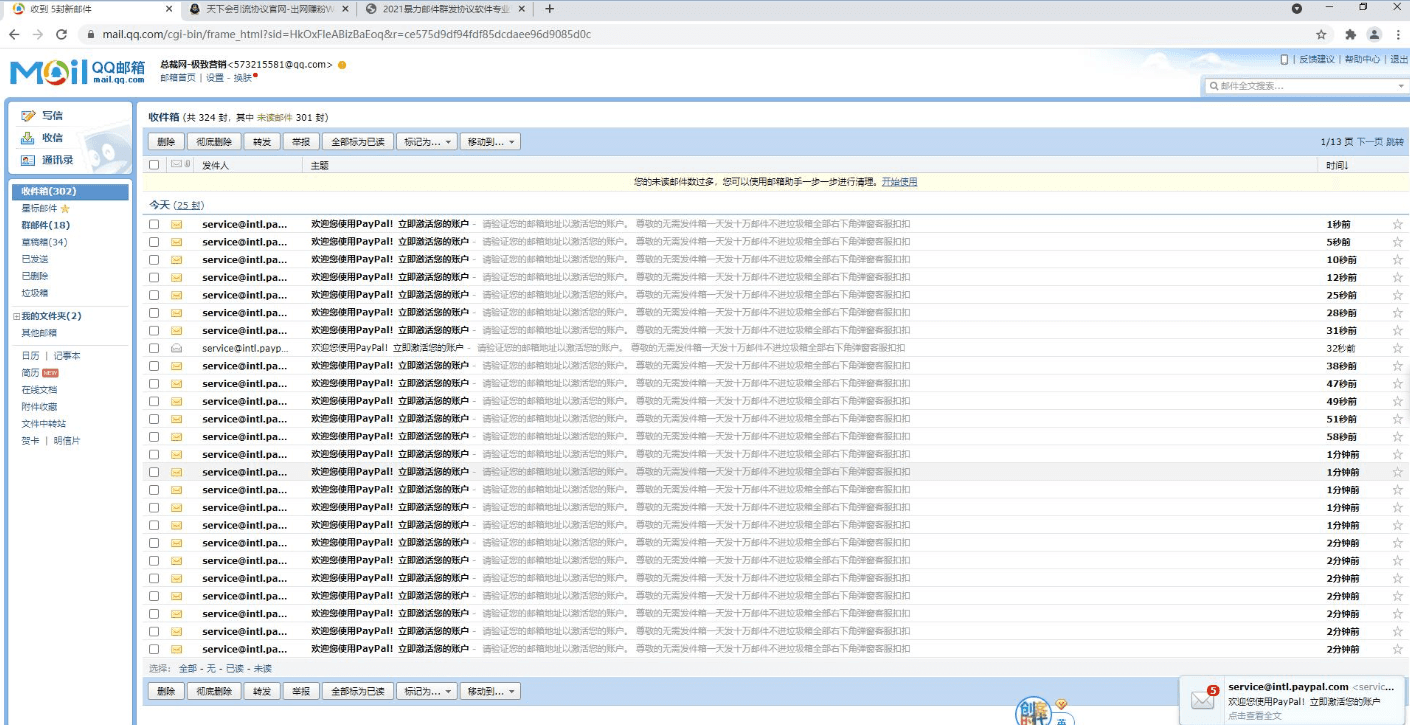The image size is (1410, 727).
Task: Check the box for the 32秒前 message
Action: pyautogui.click(x=154, y=348)
